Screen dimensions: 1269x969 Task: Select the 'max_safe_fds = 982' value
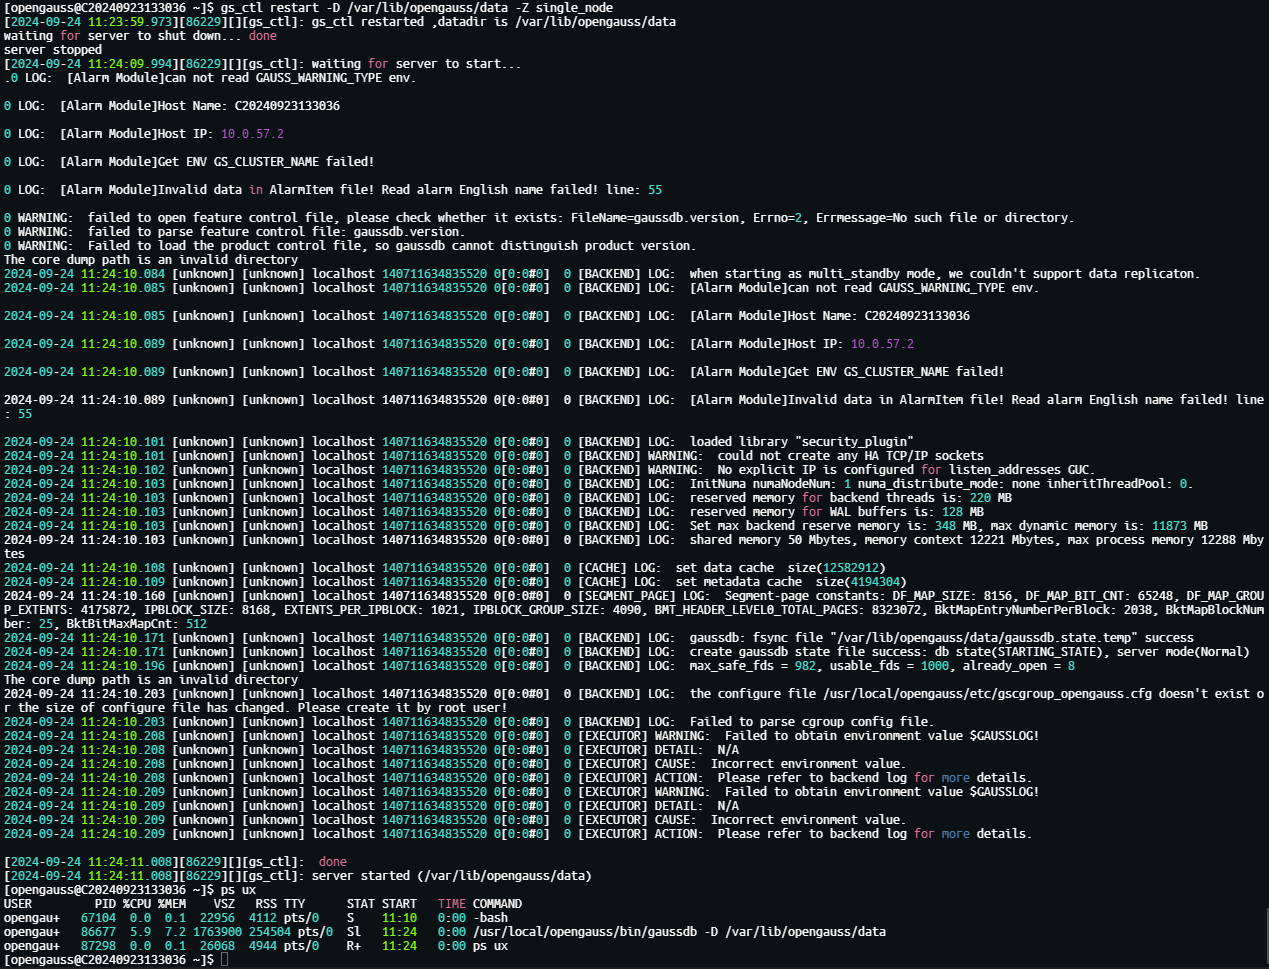753,665
